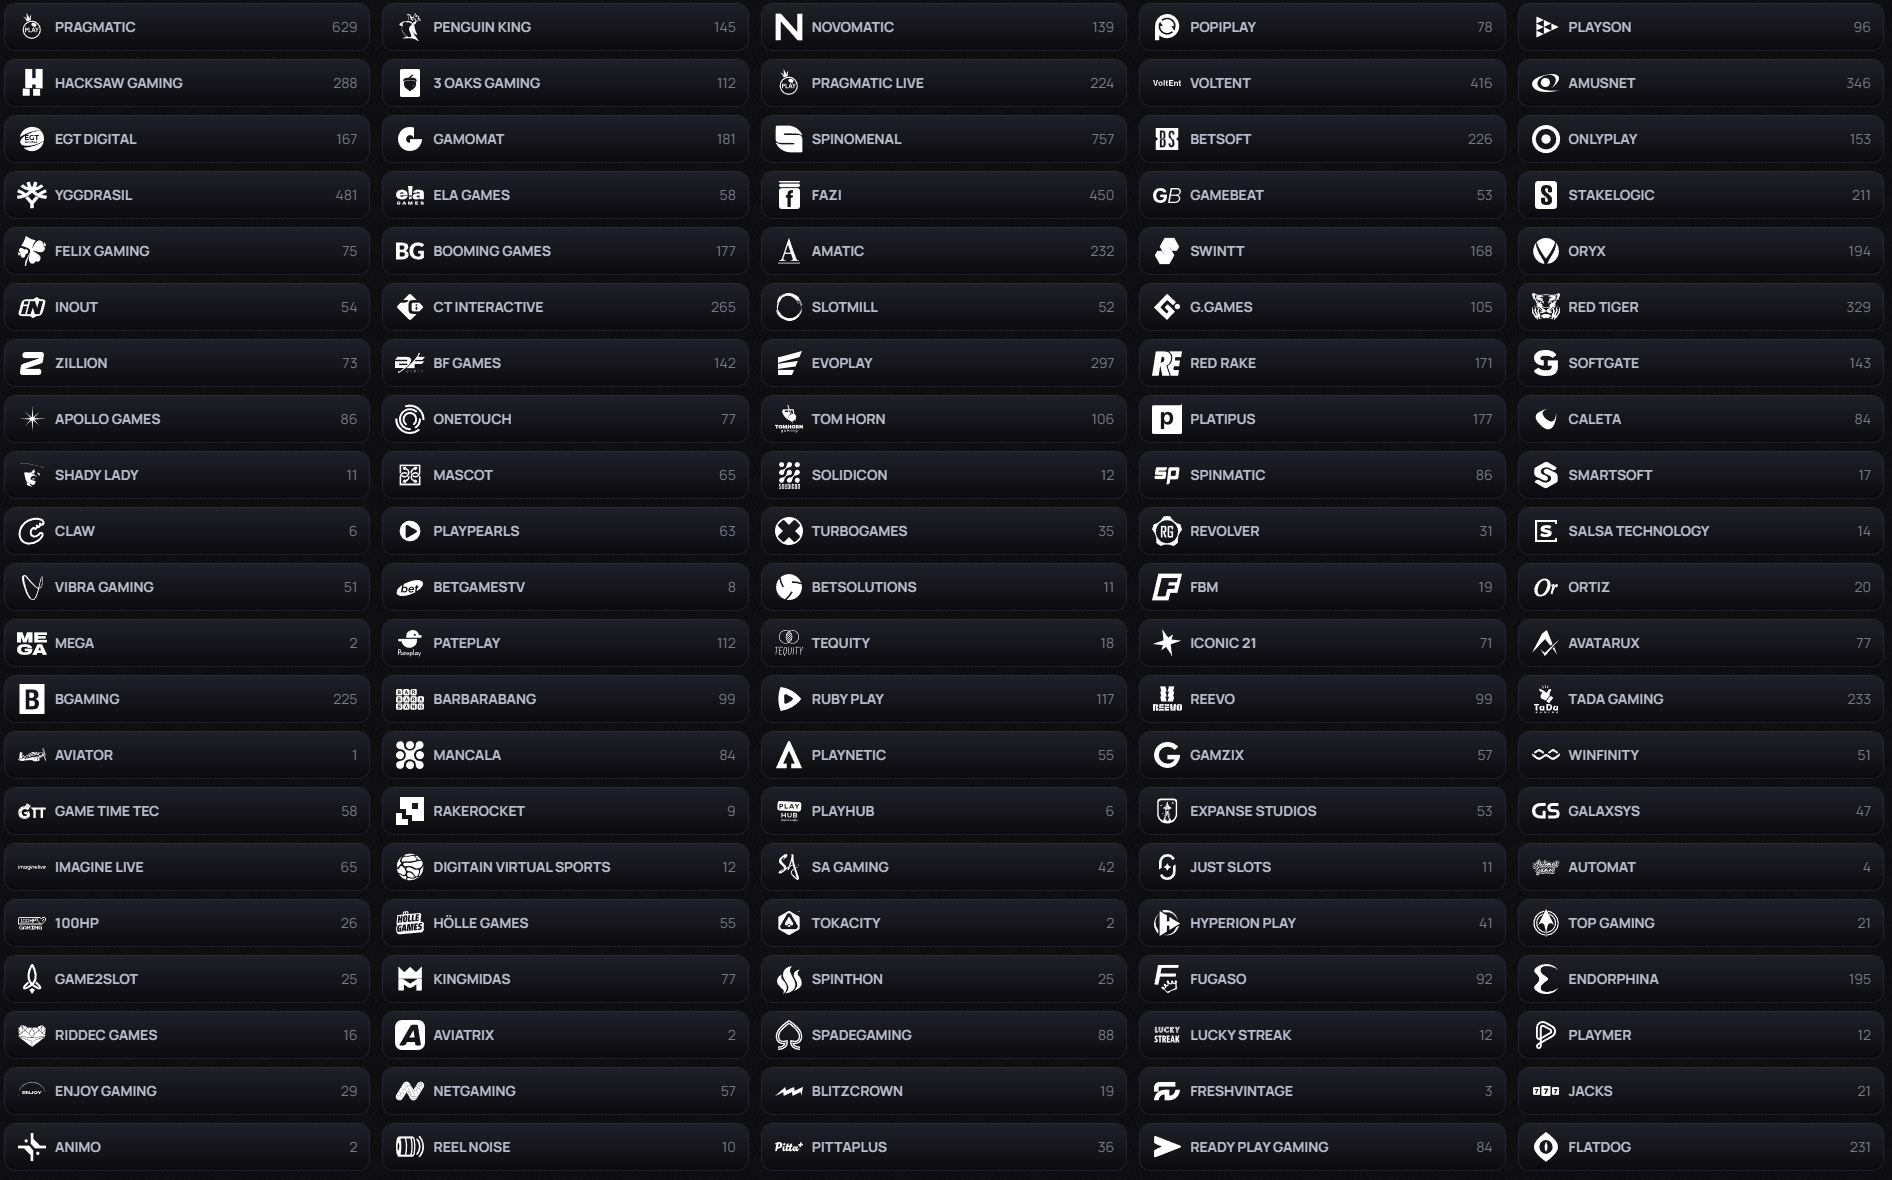Click the Yggdrasil snowflake icon
The image size is (1892, 1180).
32,195
